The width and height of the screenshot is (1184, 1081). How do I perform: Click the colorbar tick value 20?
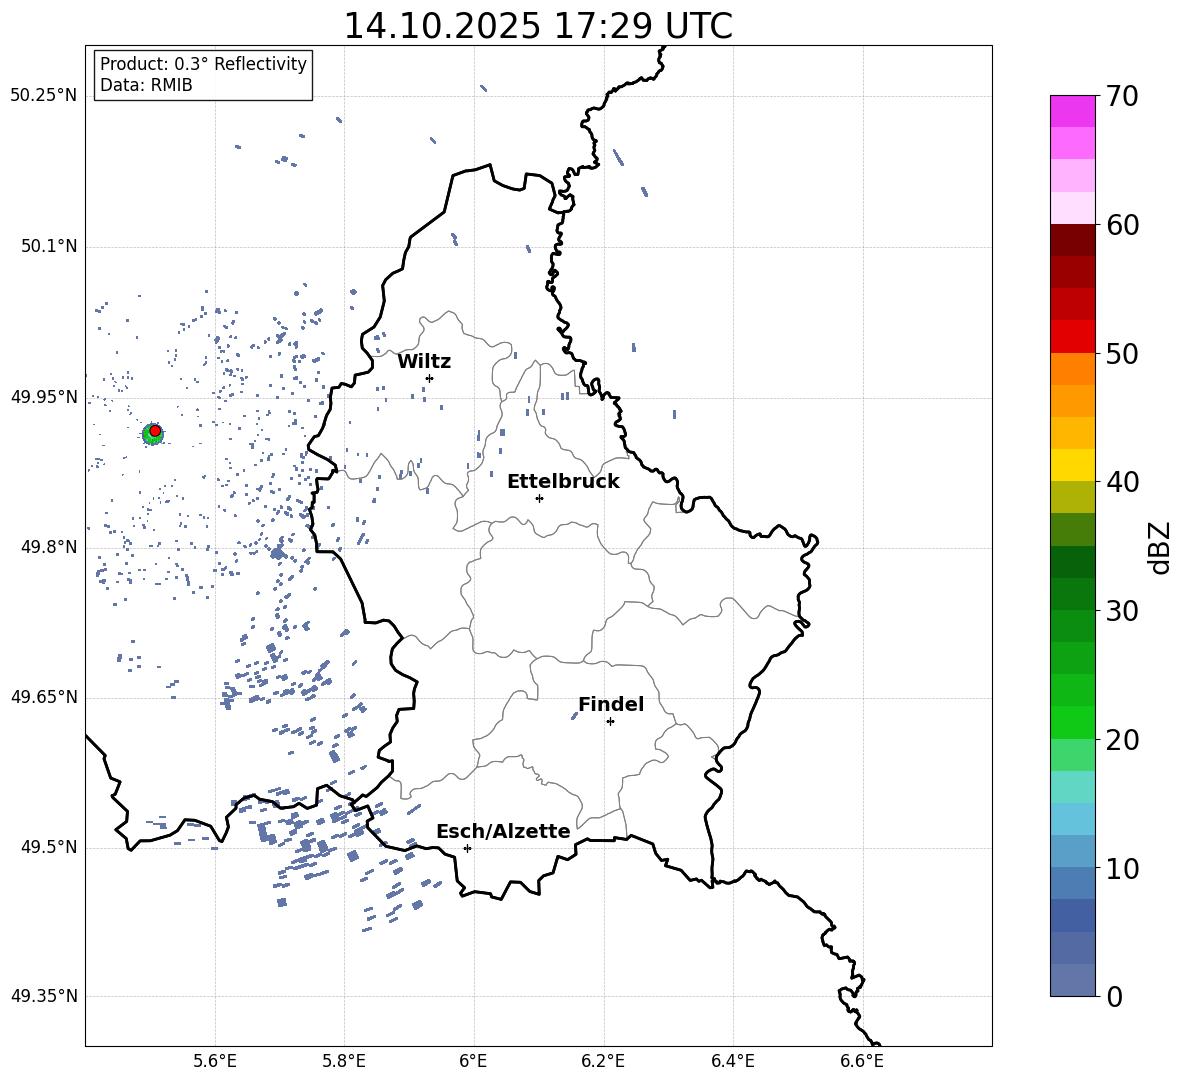1122,740
